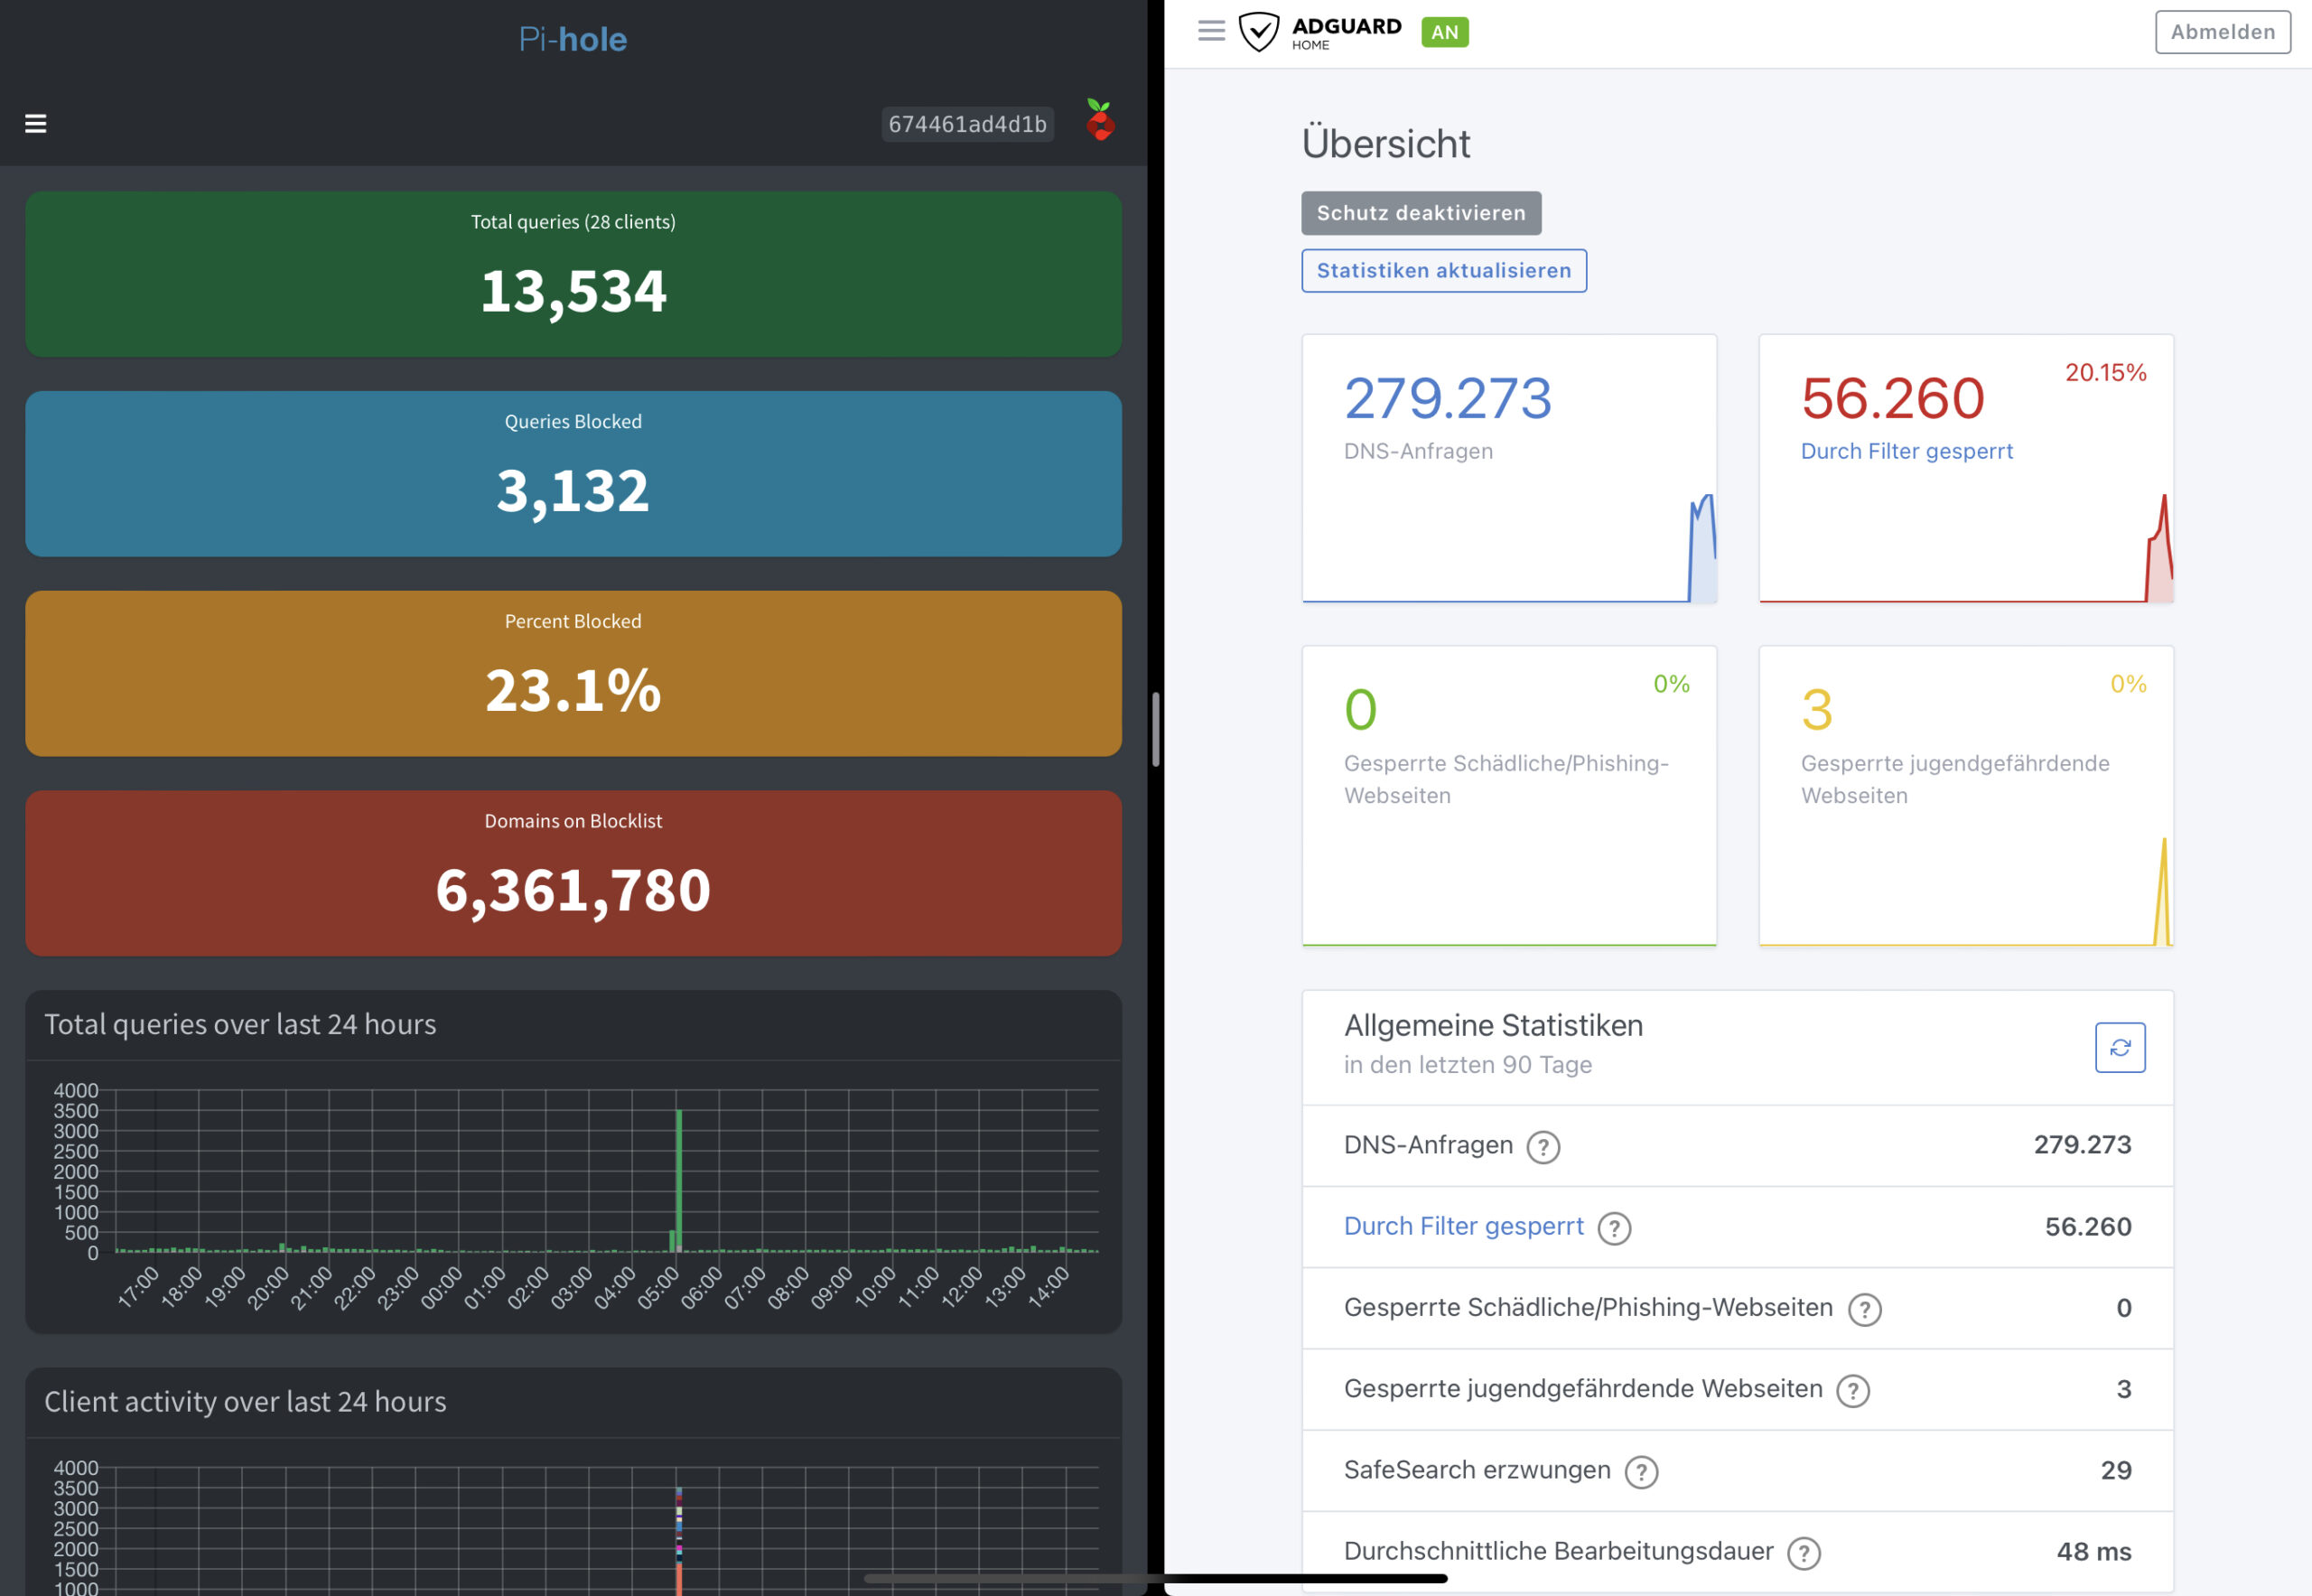Viewport: 2312px width, 1596px height.
Task: Click the Pi-hole title link
Action: 573,39
